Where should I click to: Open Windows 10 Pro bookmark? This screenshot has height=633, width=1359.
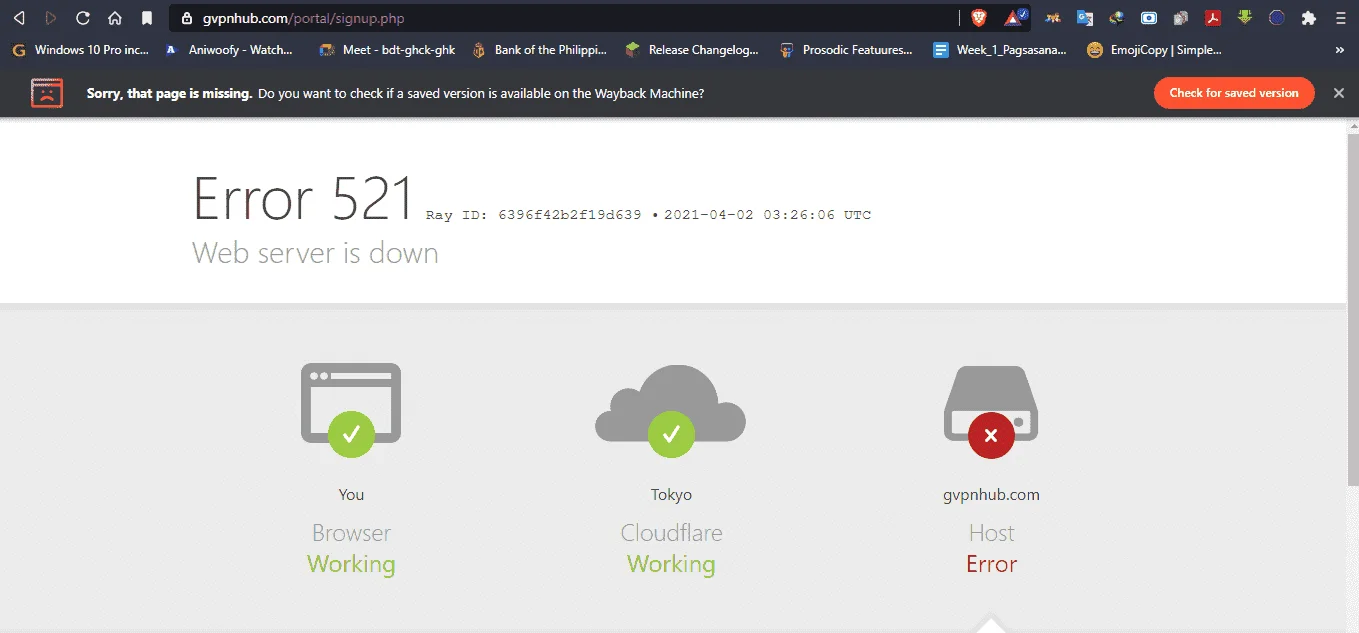coord(80,49)
